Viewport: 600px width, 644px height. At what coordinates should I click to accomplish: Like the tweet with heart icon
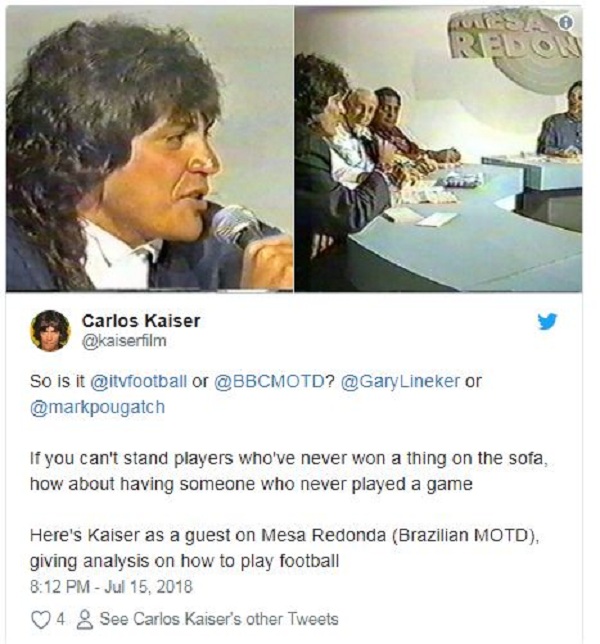pyautogui.click(x=40, y=619)
